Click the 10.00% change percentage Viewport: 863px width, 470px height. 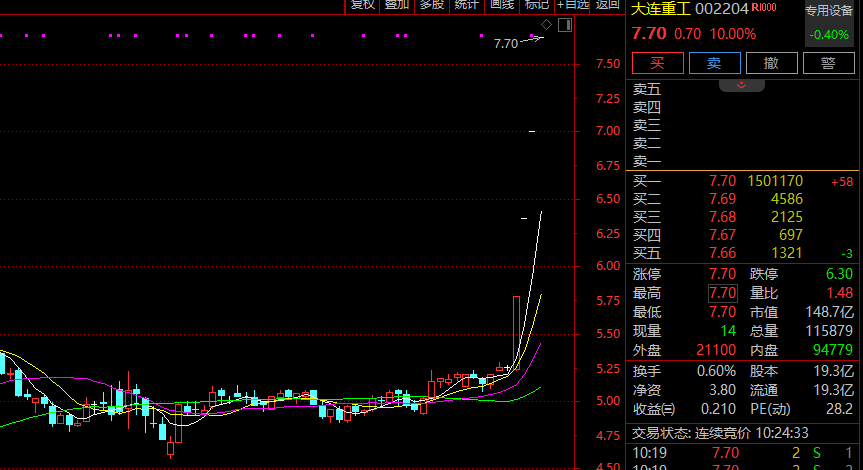(733, 34)
